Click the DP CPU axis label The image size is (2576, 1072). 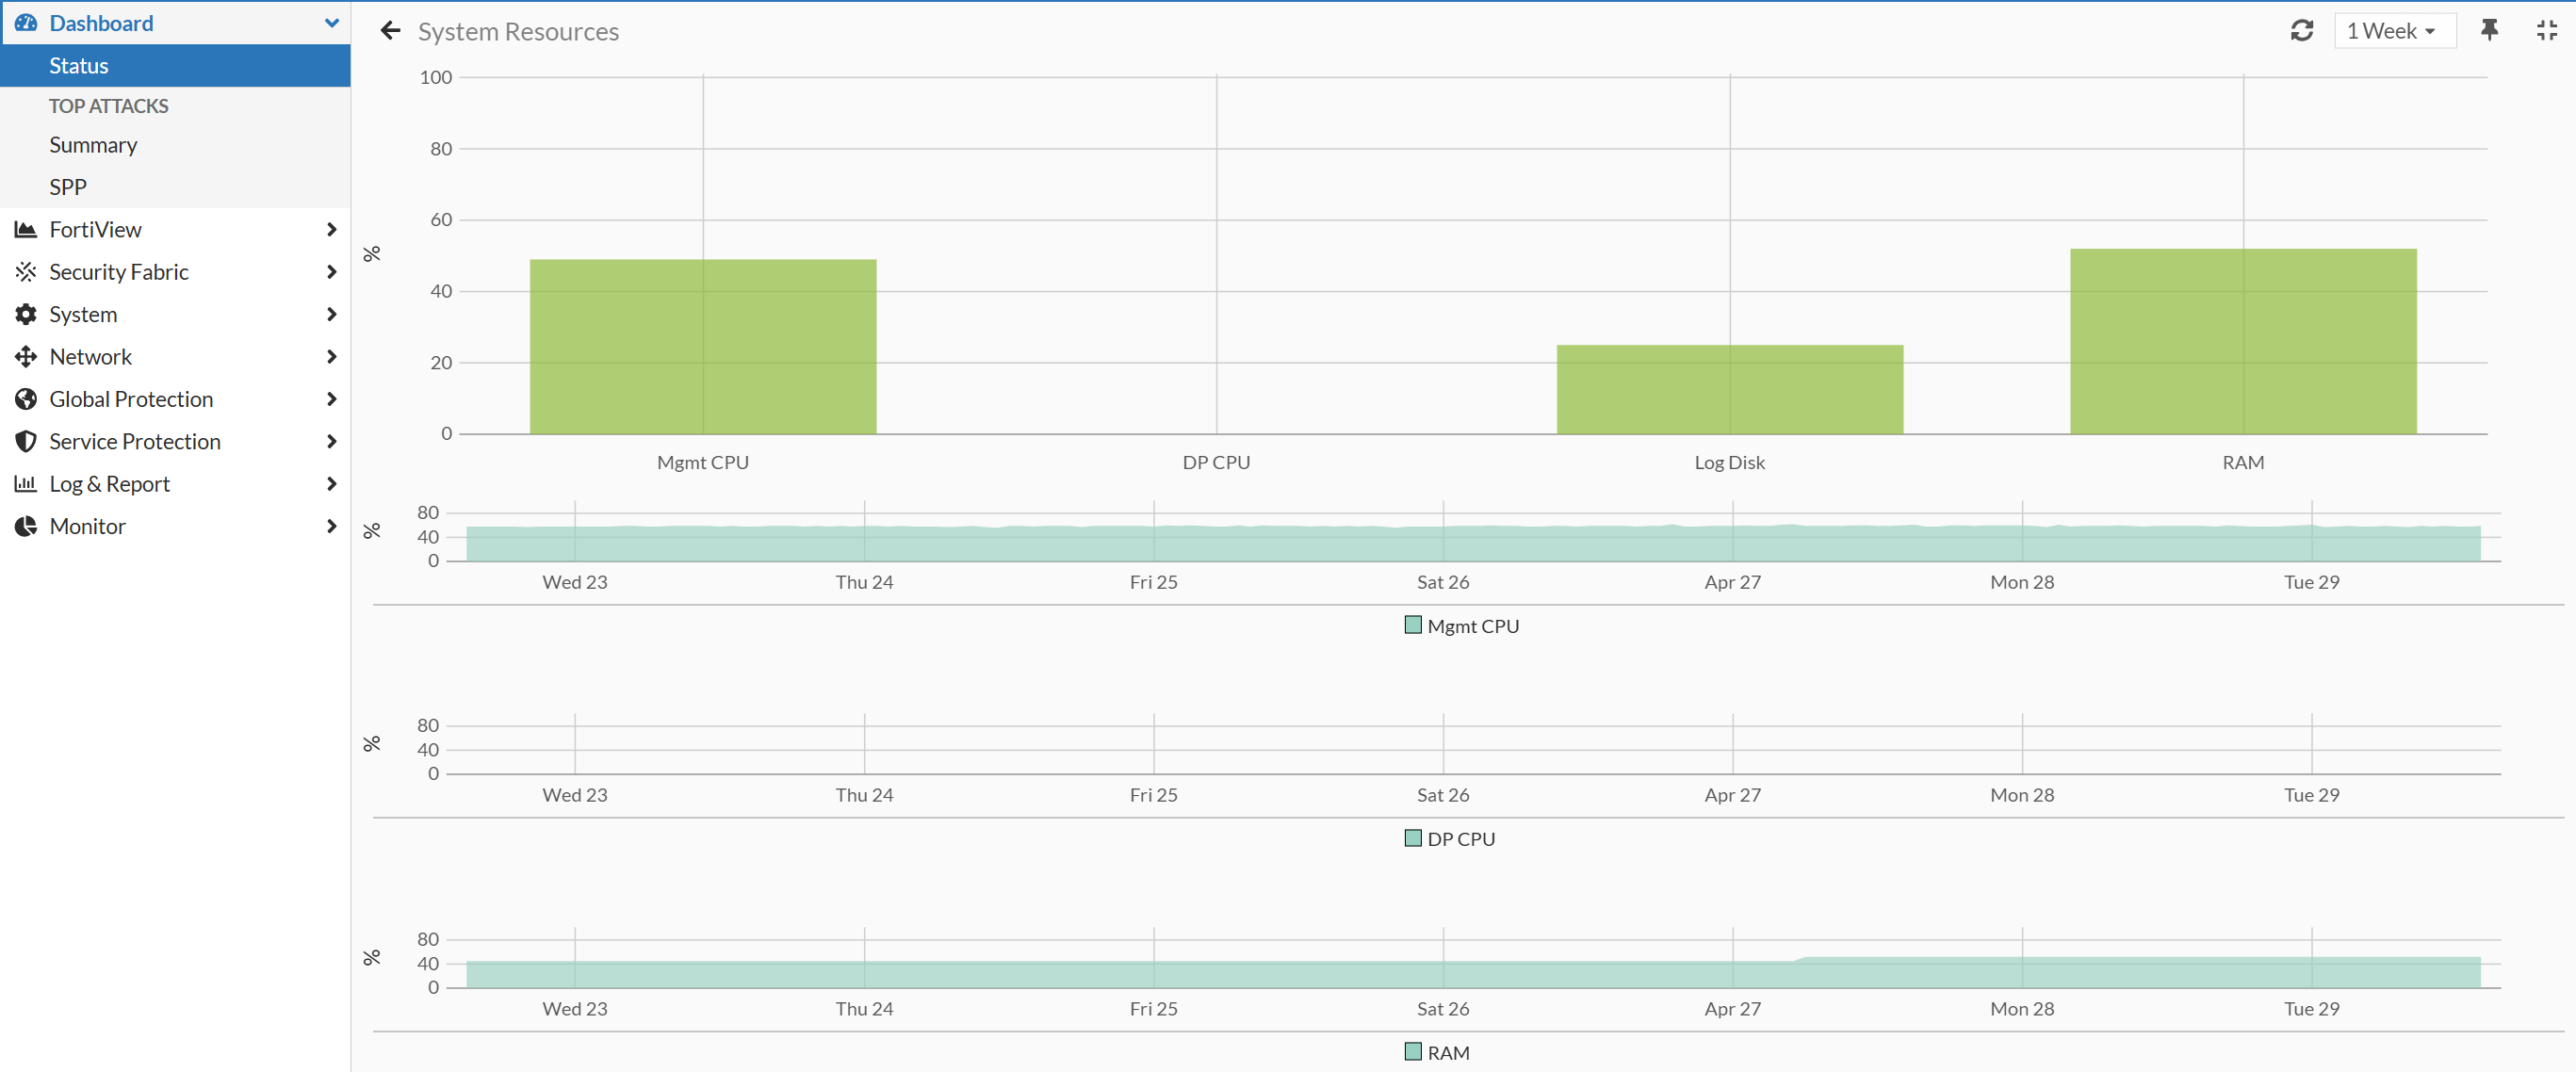click(1216, 463)
